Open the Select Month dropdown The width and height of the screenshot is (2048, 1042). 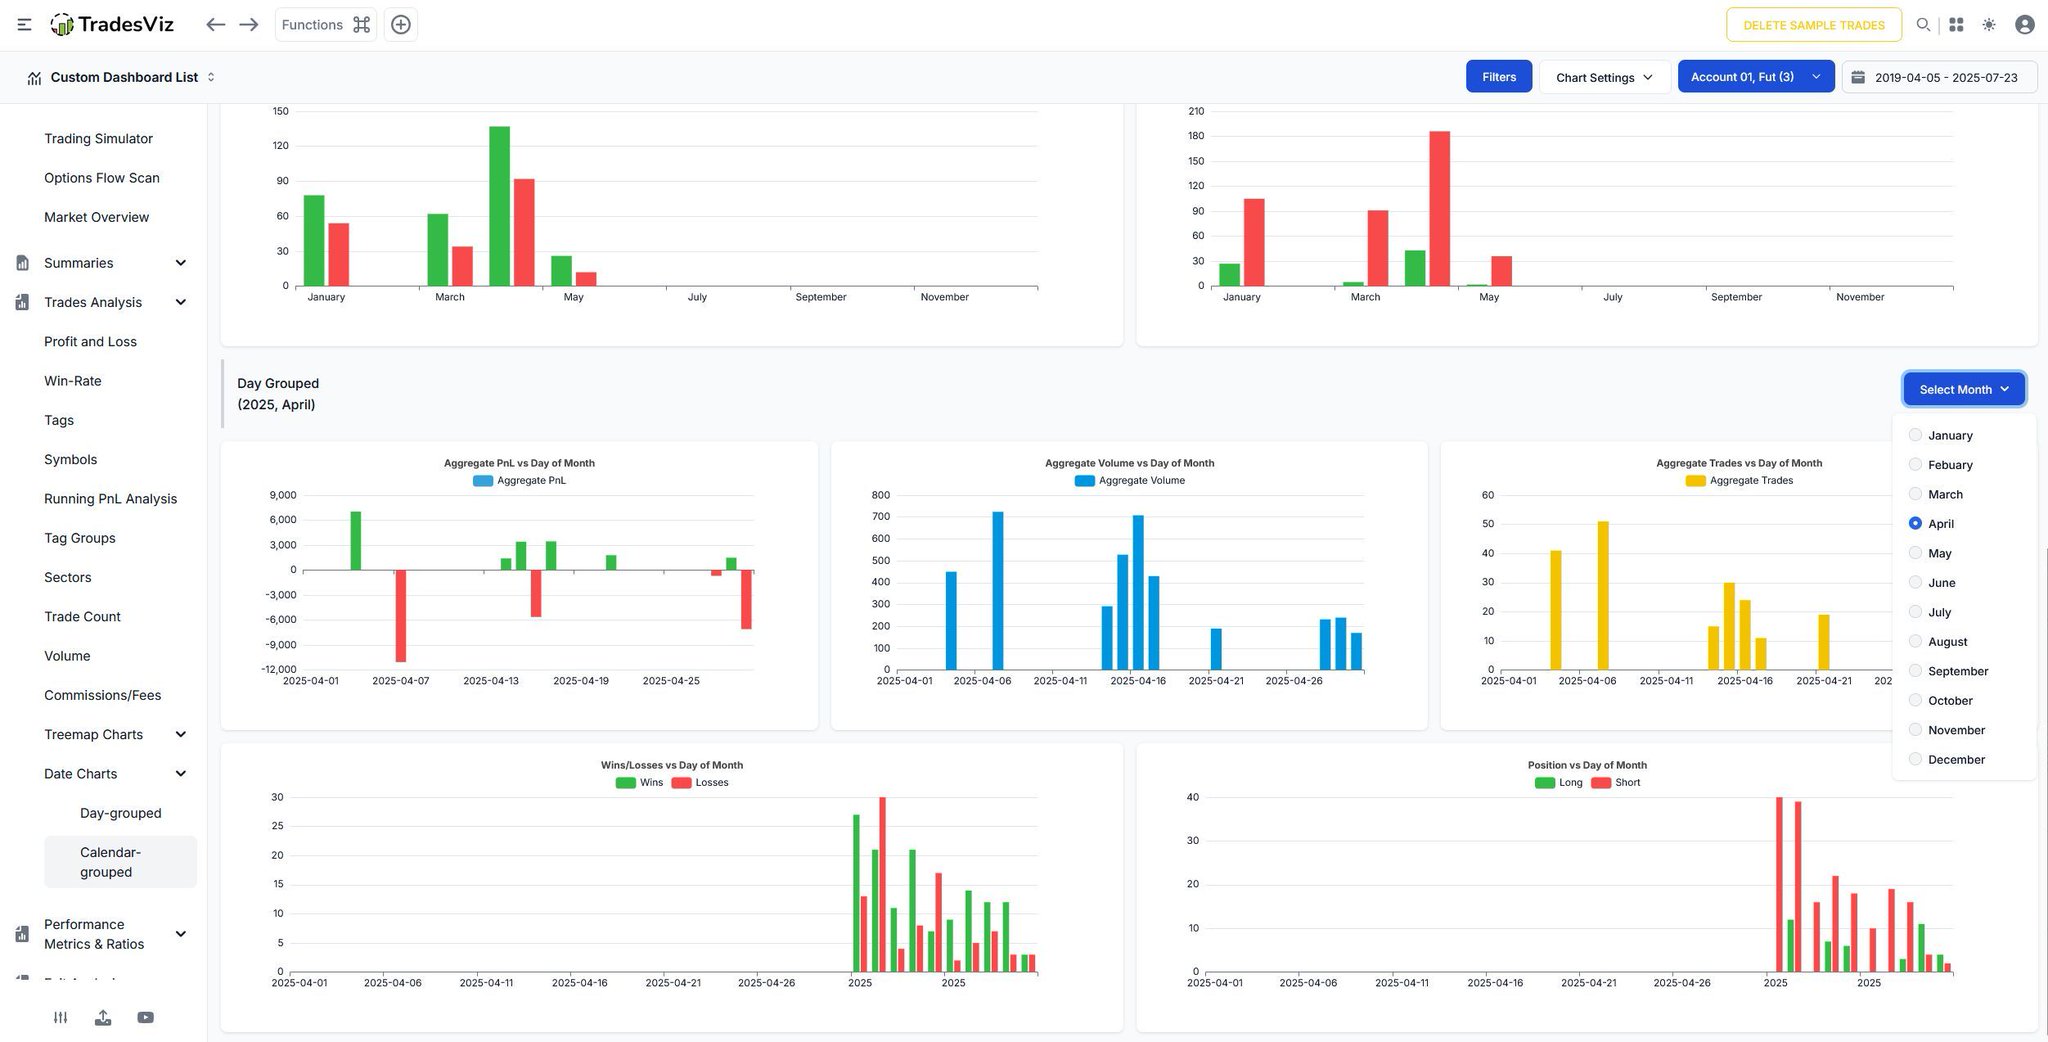tap(1964, 389)
